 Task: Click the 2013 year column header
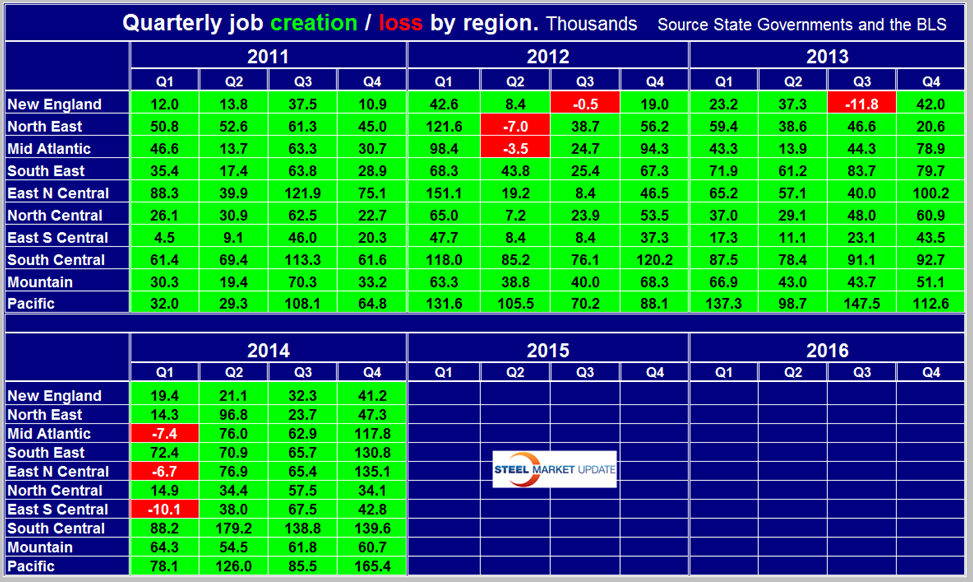coord(827,57)
